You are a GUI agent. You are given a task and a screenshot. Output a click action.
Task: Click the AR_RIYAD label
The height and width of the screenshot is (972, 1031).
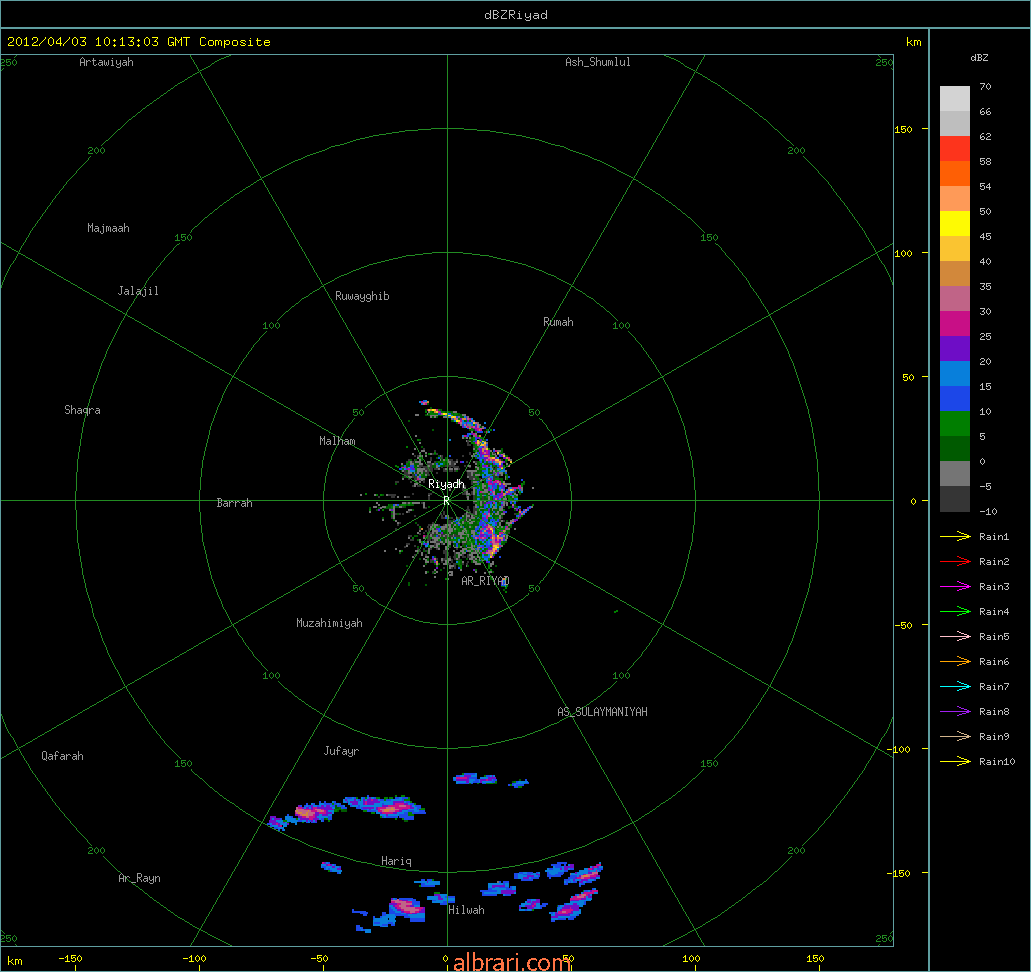click(485, 581)
